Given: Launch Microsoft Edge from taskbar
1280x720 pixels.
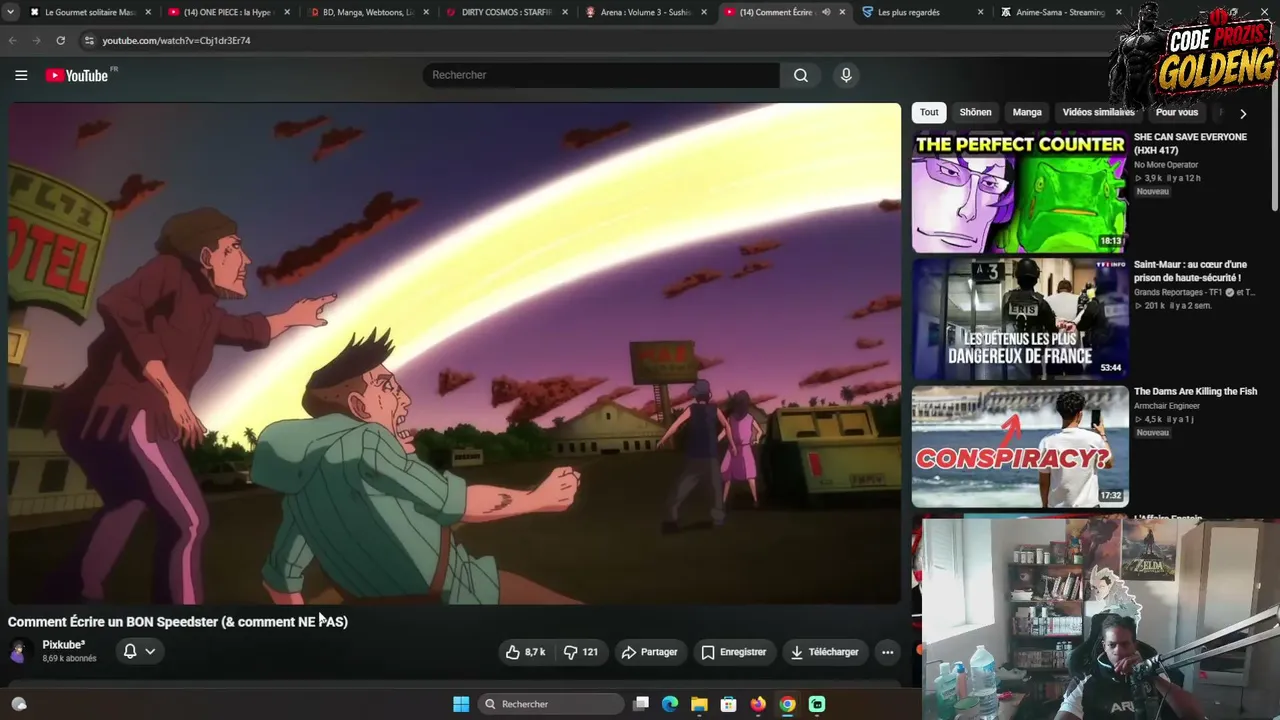Looking at the screenshot, I should pos(670,704).
